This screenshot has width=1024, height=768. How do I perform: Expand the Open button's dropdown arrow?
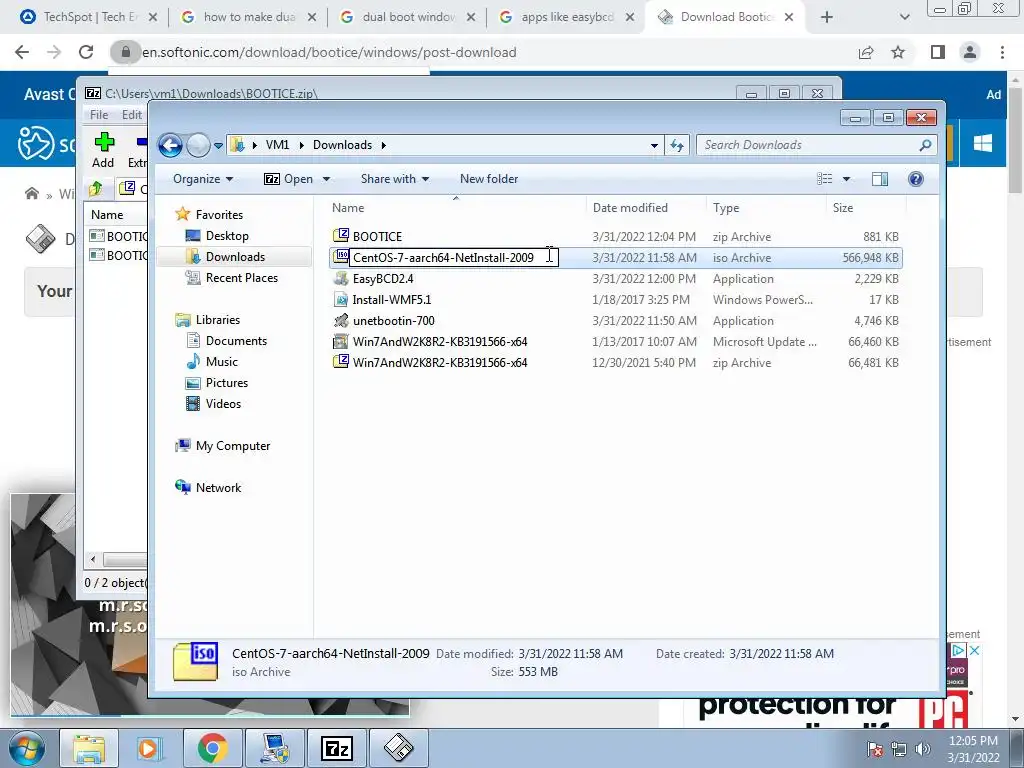tap(327, 179)
